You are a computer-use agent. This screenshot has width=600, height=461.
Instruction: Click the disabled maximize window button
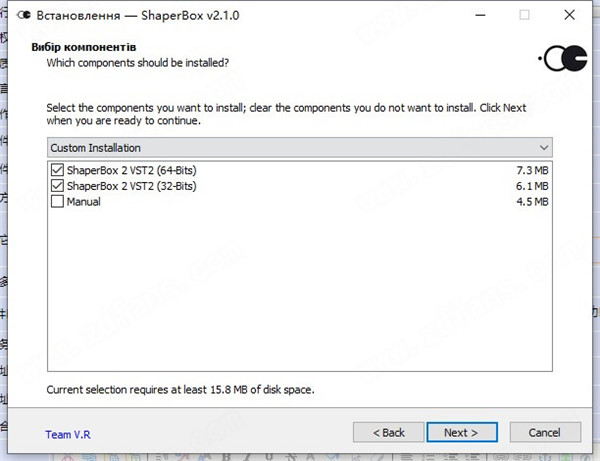524,15
